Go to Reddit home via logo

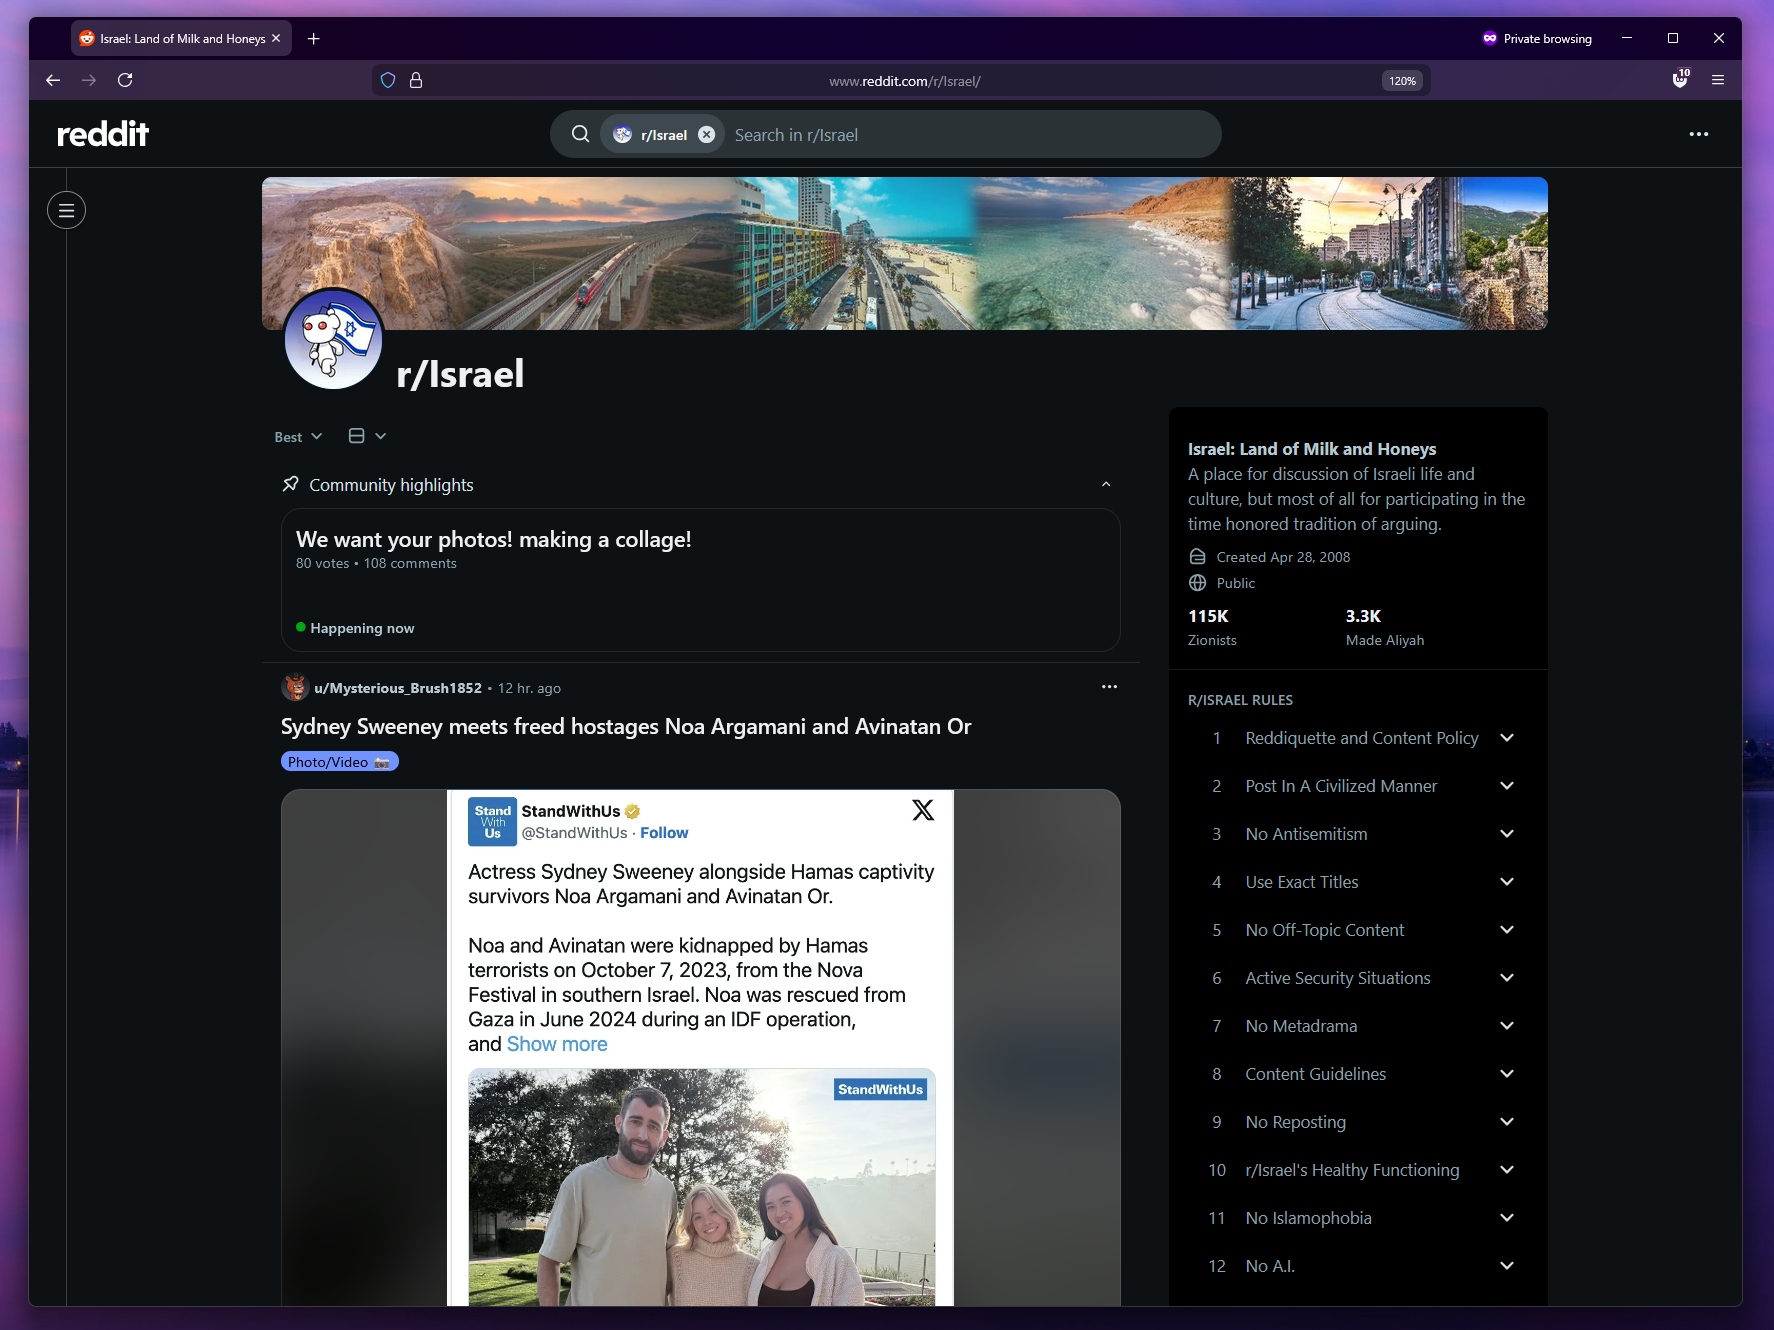click(x=103, y=134)
